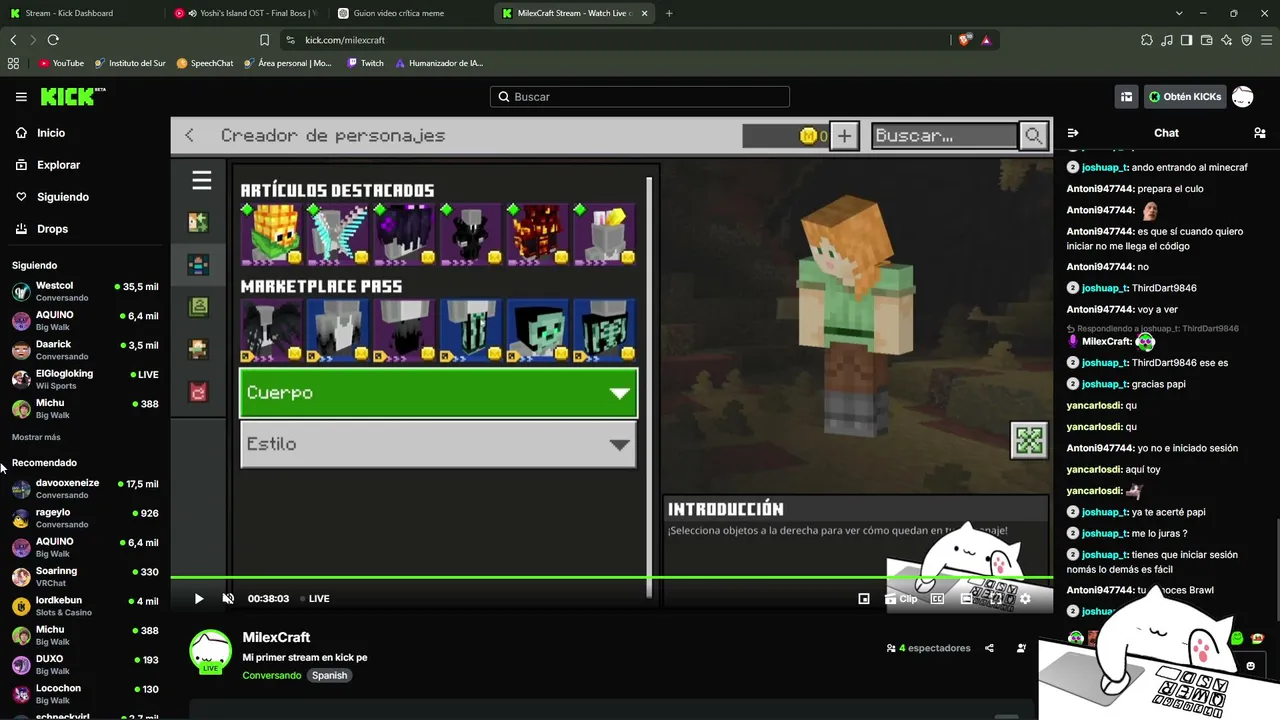The width and height of the screenshot is (1280, 720).
Task: Click the plus button beside the coins
Action: [845, 136]
